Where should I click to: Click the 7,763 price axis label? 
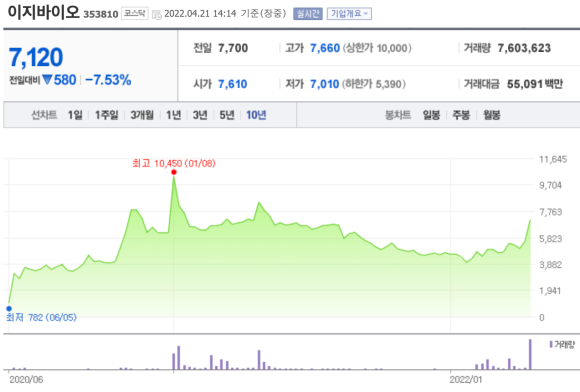click(x=550, y=212)
